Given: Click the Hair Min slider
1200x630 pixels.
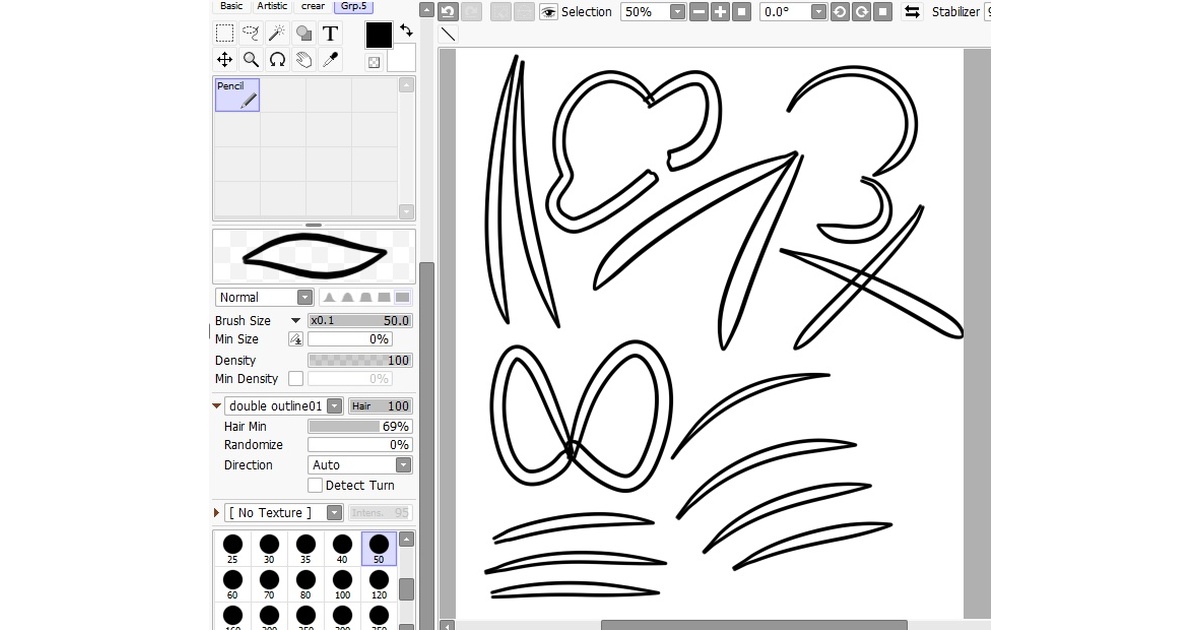Looking at the screenshot, I should coord(360,426).
